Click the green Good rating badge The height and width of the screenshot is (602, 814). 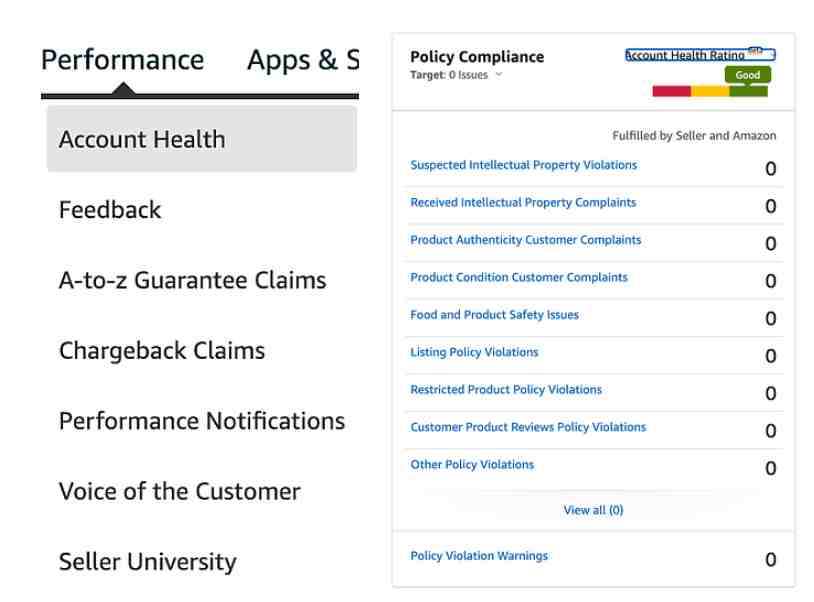[748, 75]
